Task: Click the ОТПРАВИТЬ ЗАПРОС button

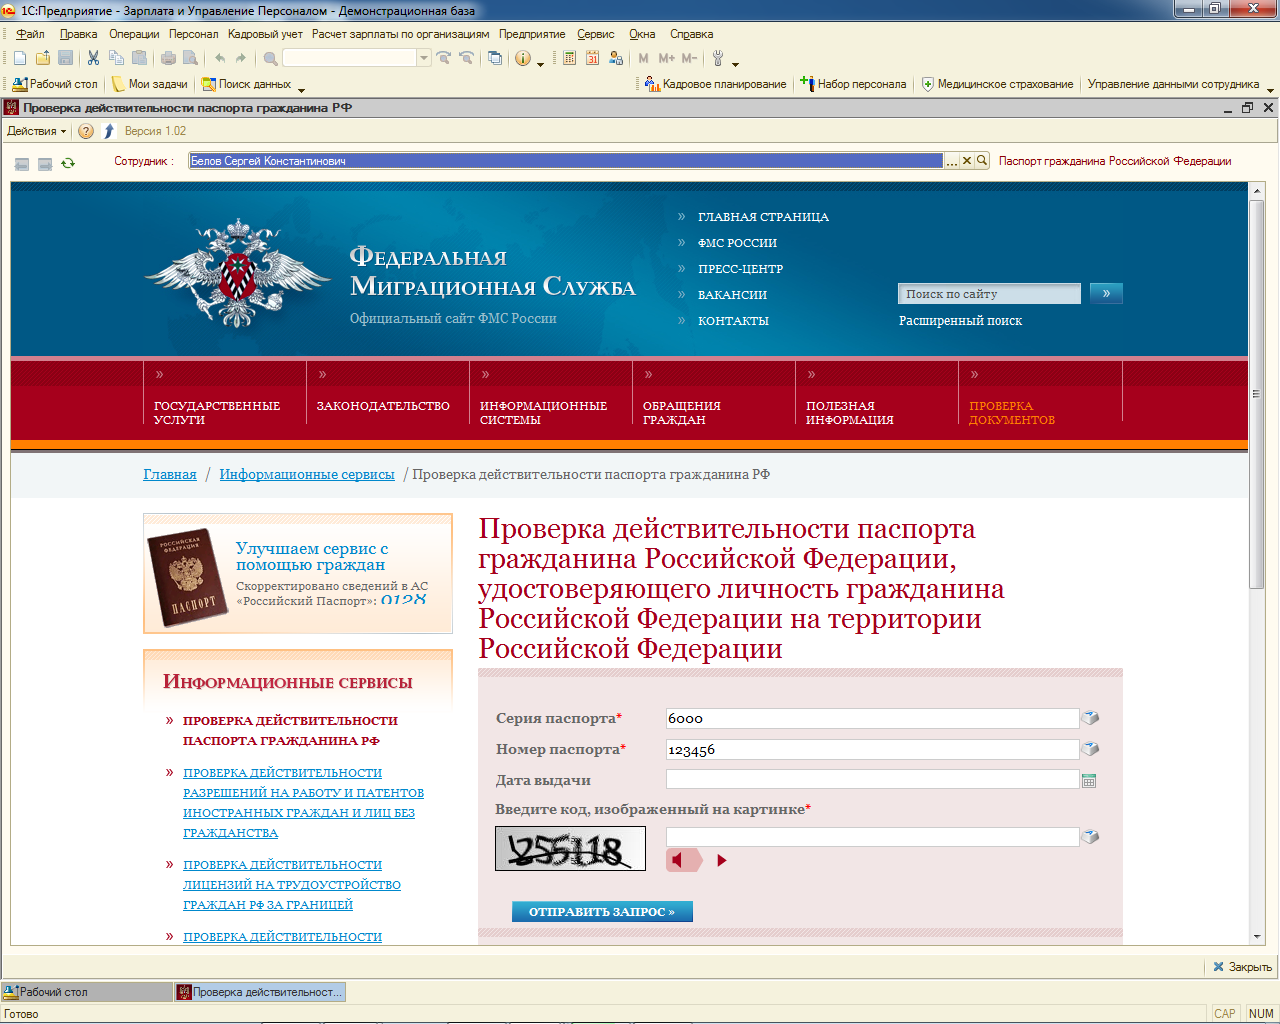Action: tap(602, 911)
